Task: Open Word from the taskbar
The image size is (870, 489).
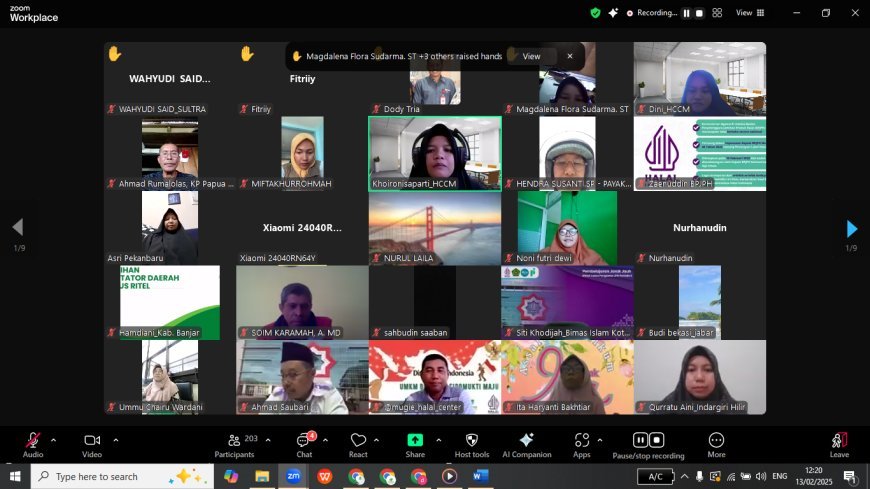Action: 480,476
